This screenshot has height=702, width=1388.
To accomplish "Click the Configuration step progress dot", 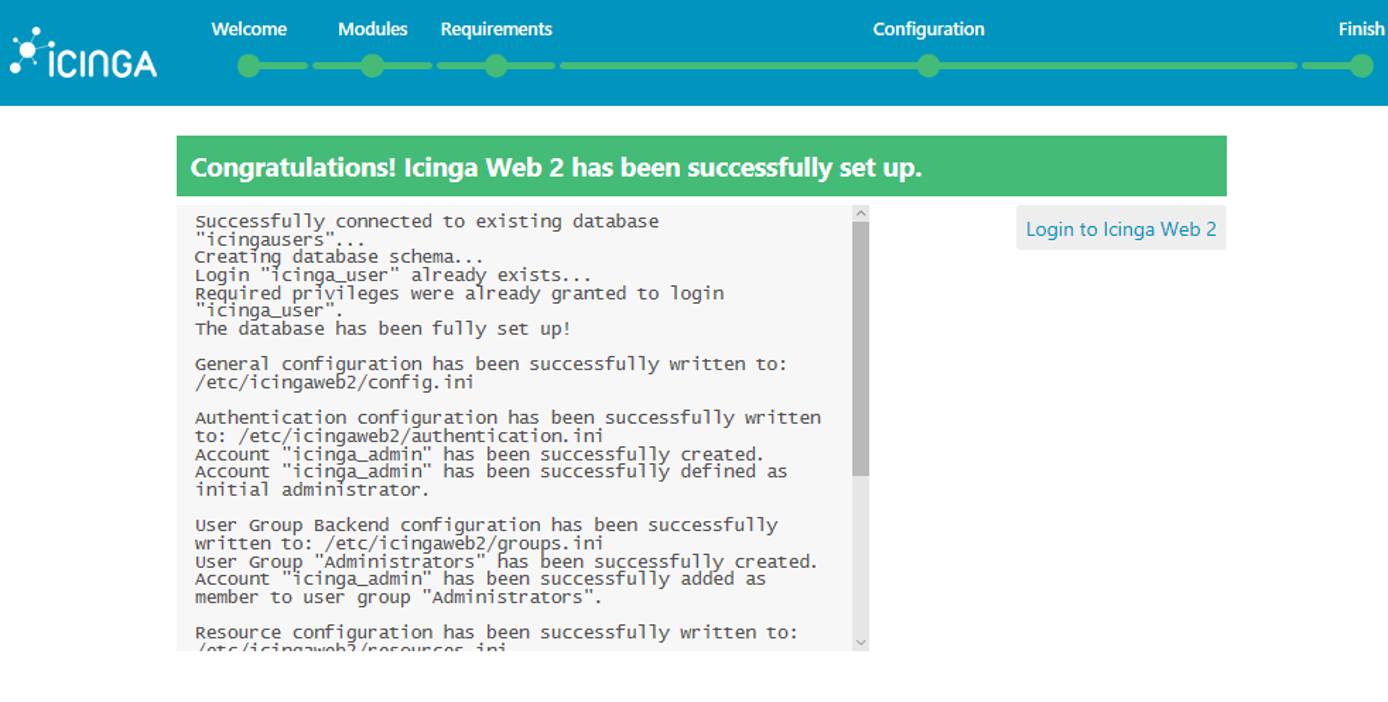I will coord(928,67).
